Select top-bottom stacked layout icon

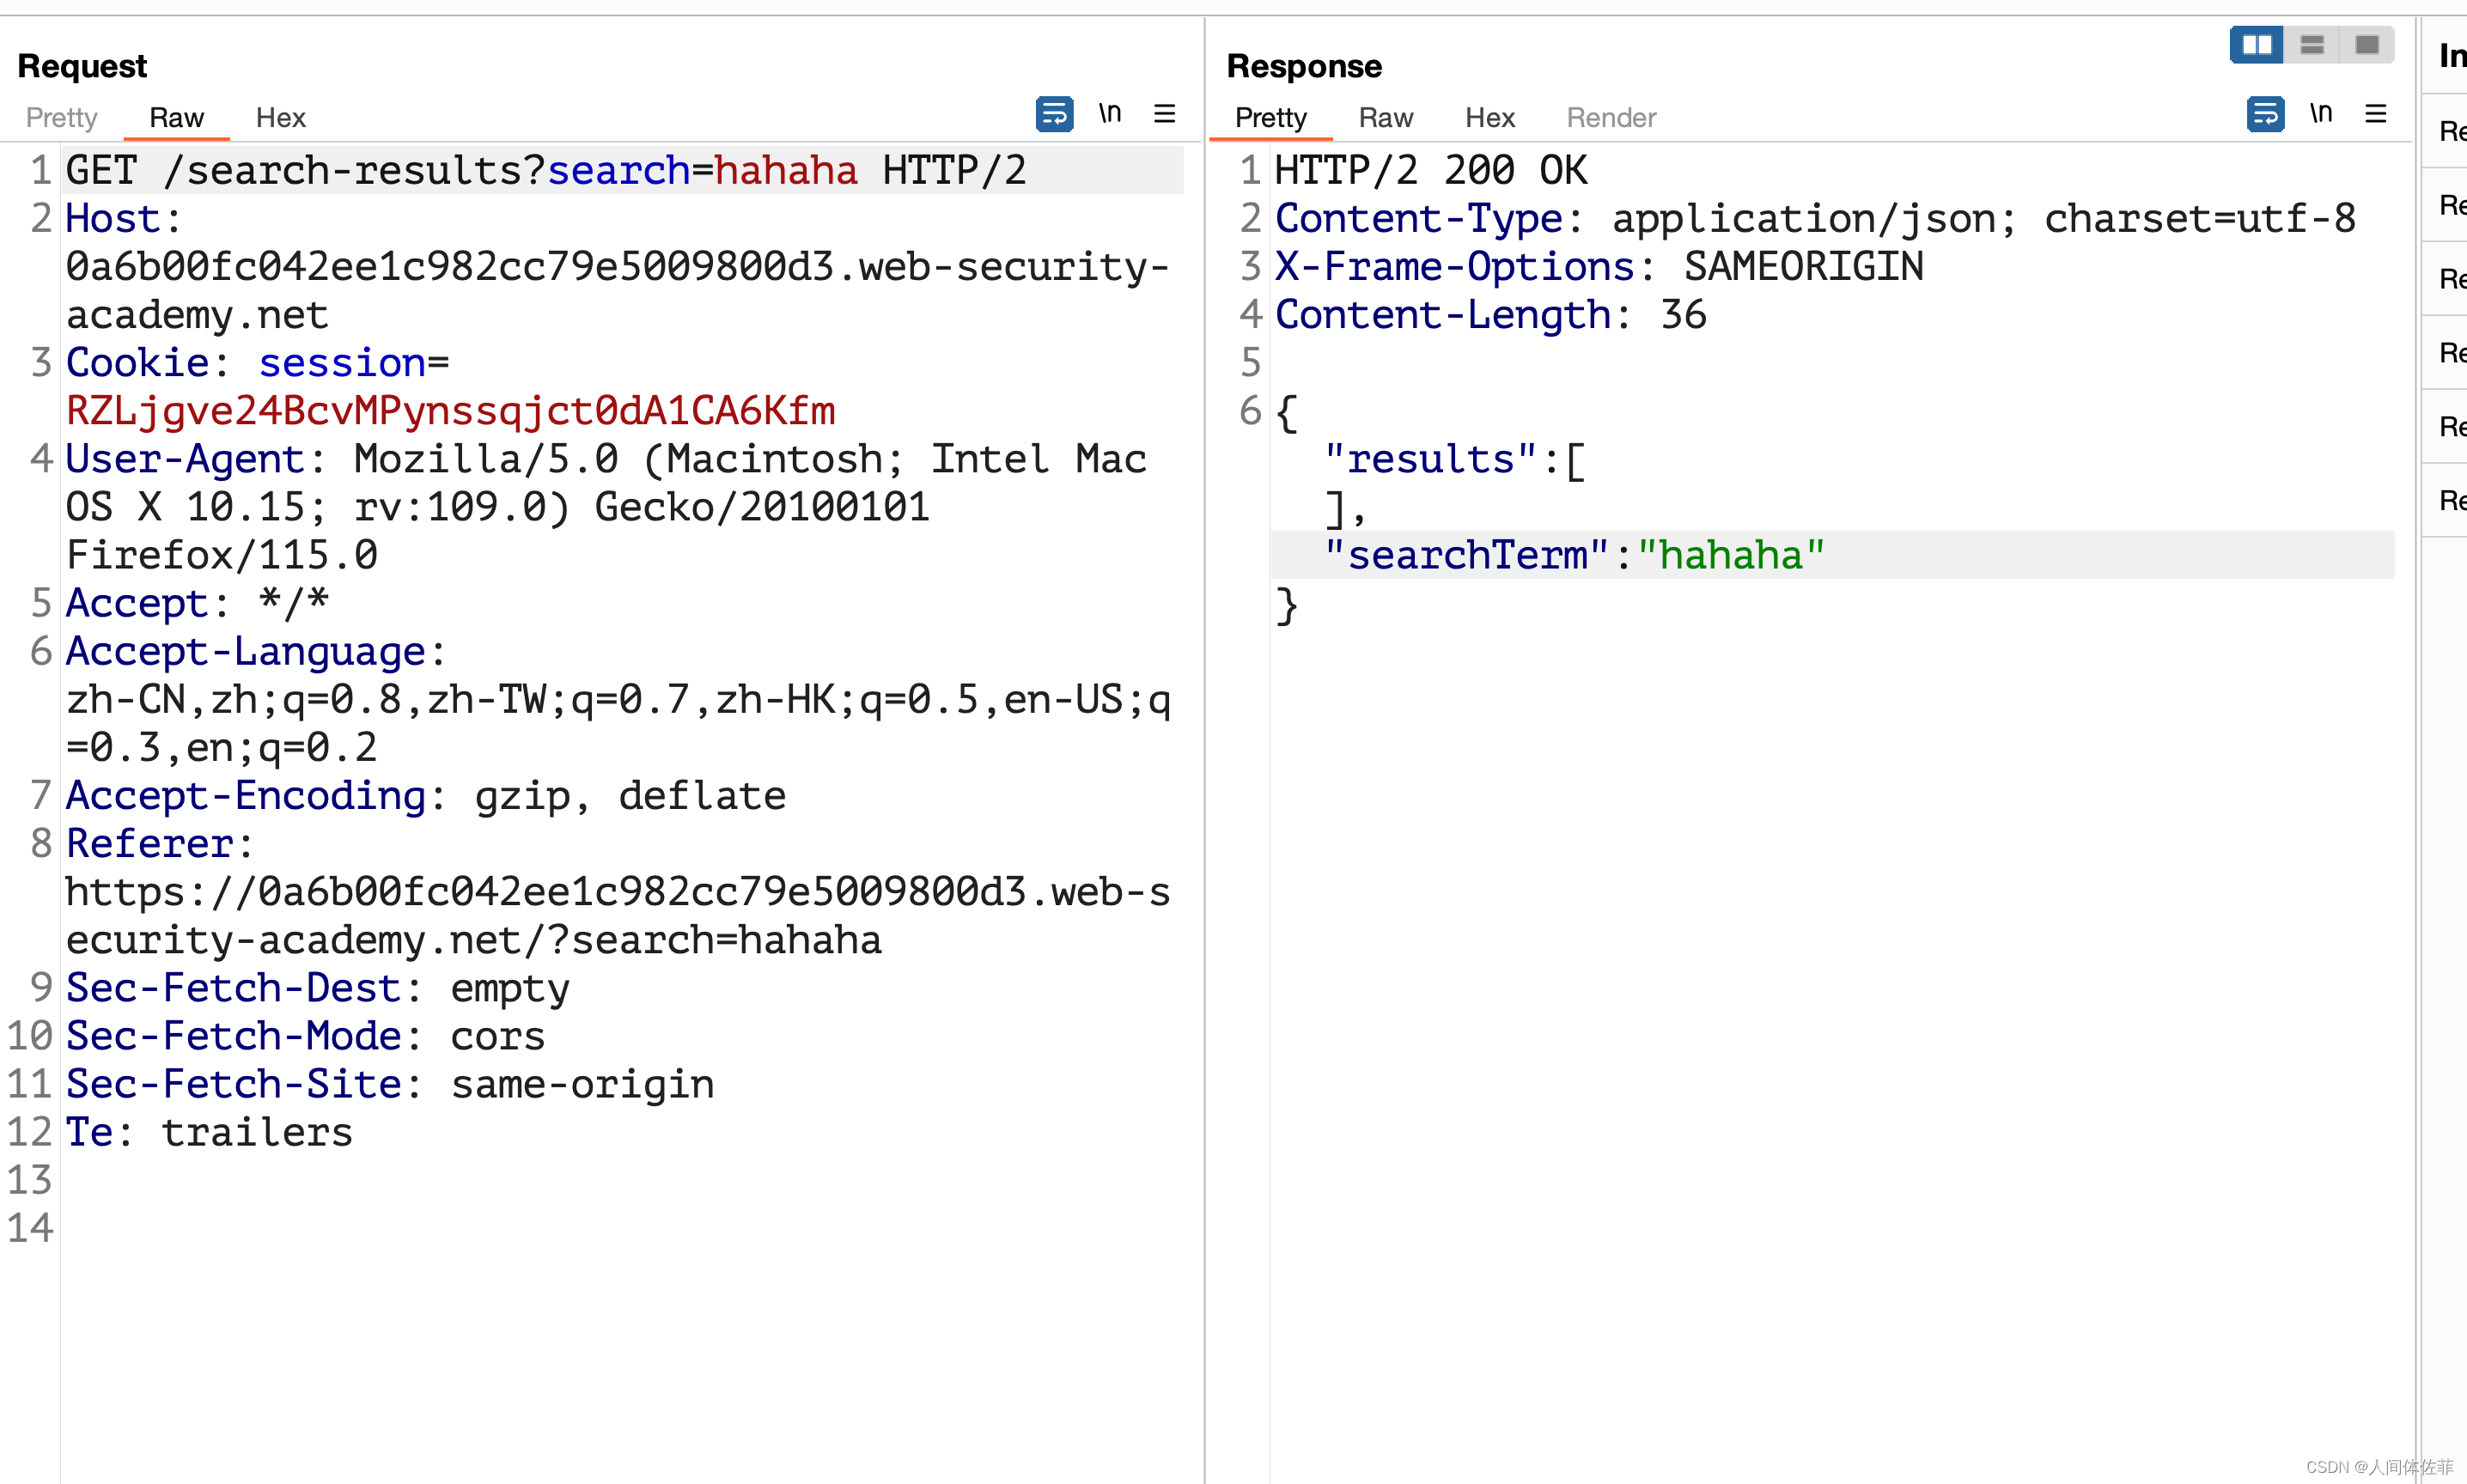pyautogui.click(x=2312, y=45)
